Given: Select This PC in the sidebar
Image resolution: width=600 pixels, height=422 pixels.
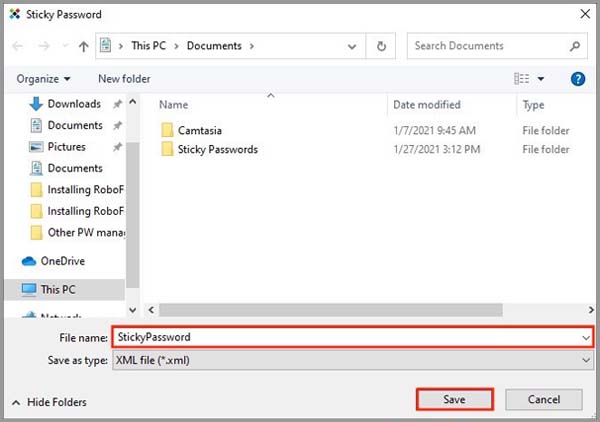Looking at the screenshot, I should (x=65, y=290).
